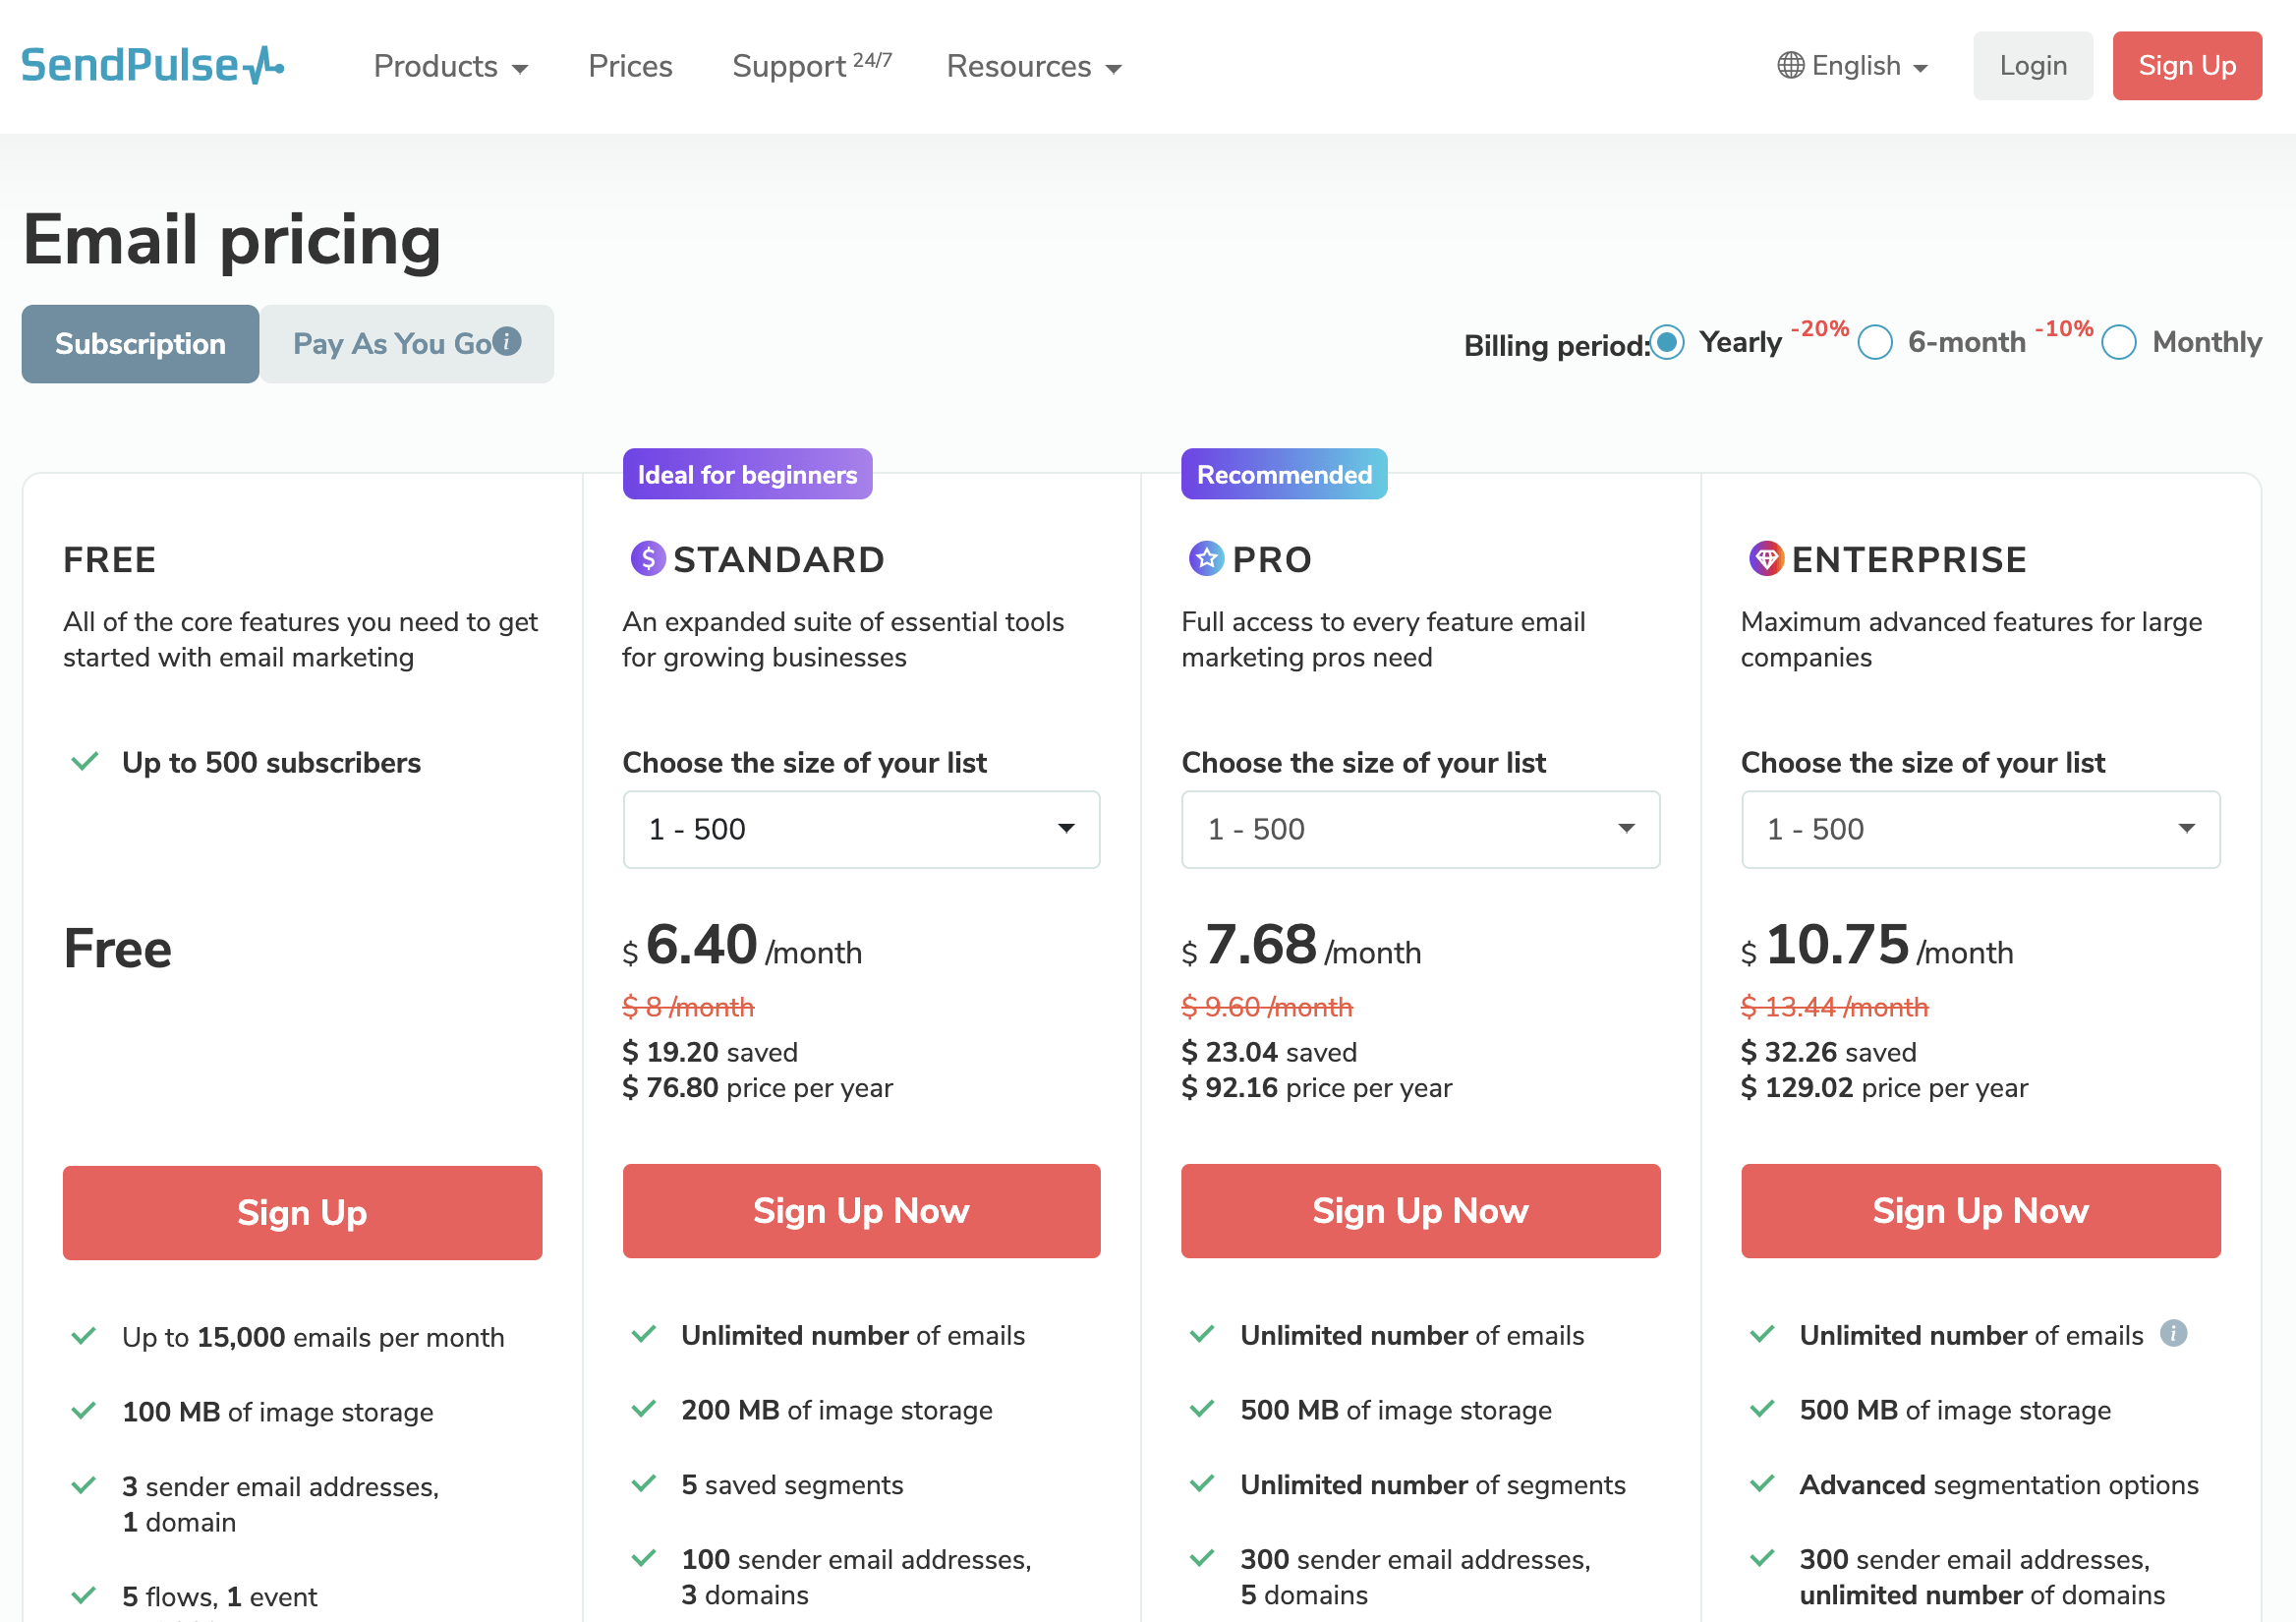Image resolution: width=2296 pixels, height=1622 pixels.
Task: Click the Recommended label above PRO
Action: (x=1283, y=474)
